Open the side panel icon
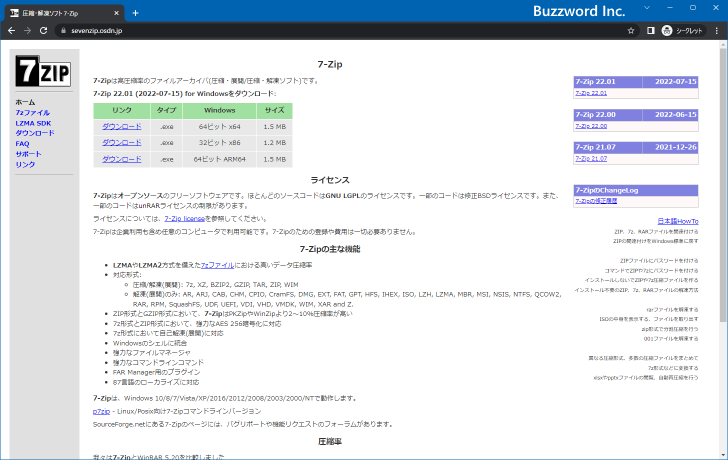 (x=650, y=31)
